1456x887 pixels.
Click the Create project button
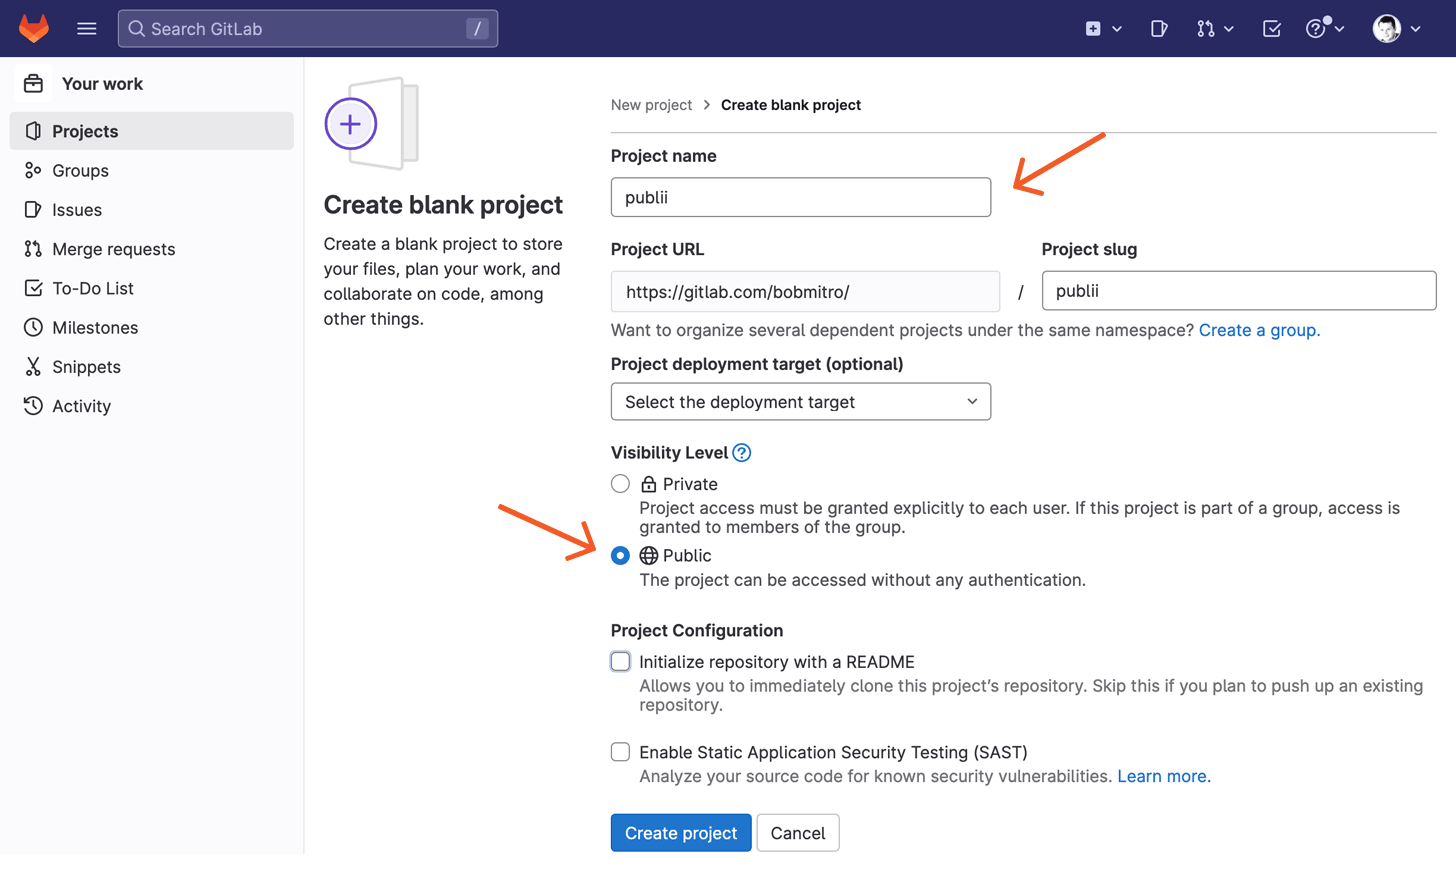click(681, 832)
